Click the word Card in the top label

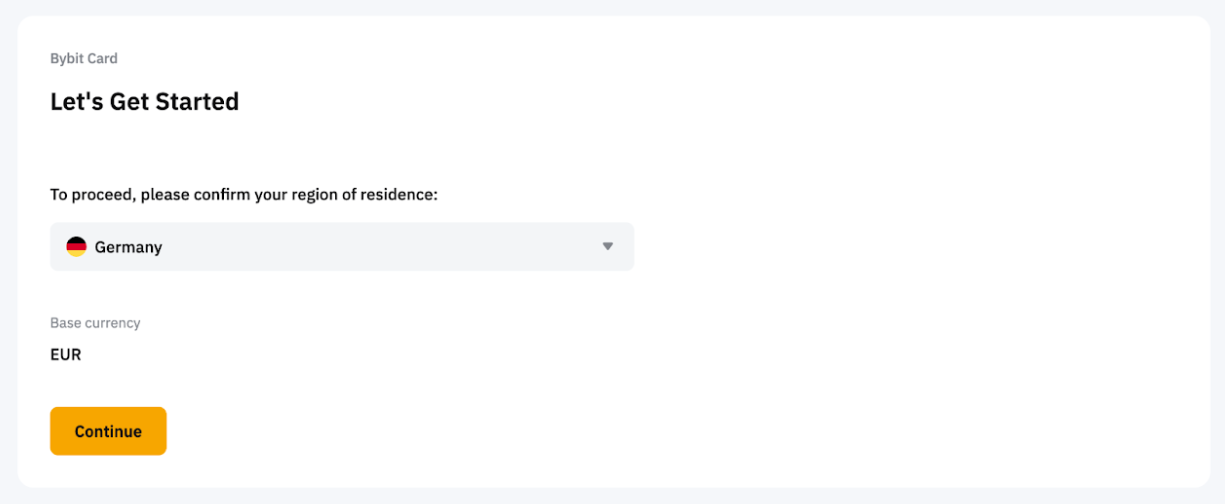102,59
